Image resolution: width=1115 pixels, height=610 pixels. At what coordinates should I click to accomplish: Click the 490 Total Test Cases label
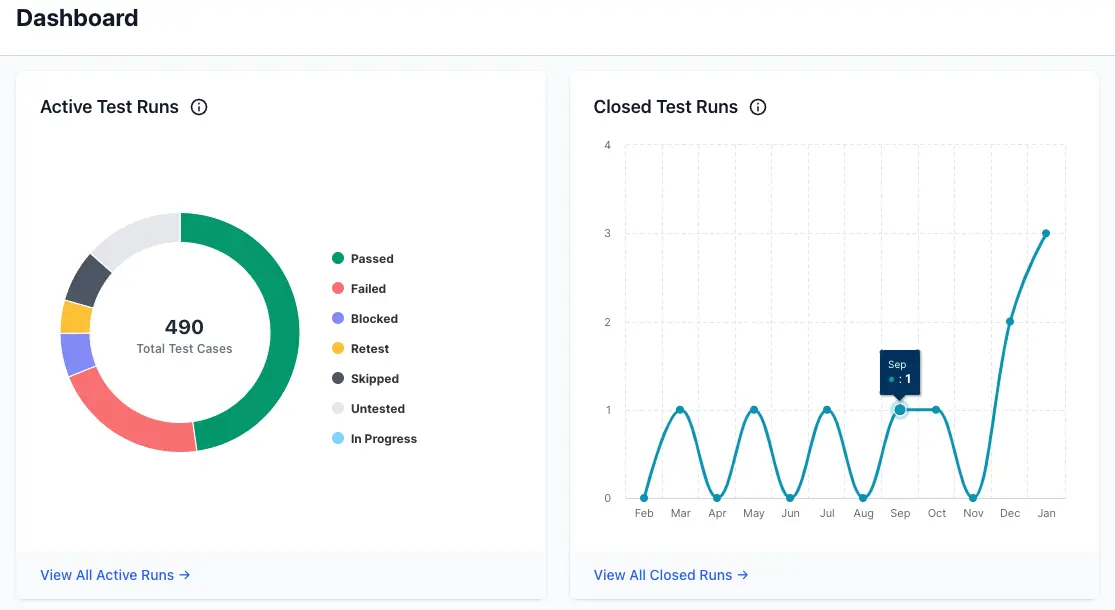click(184, 336)
